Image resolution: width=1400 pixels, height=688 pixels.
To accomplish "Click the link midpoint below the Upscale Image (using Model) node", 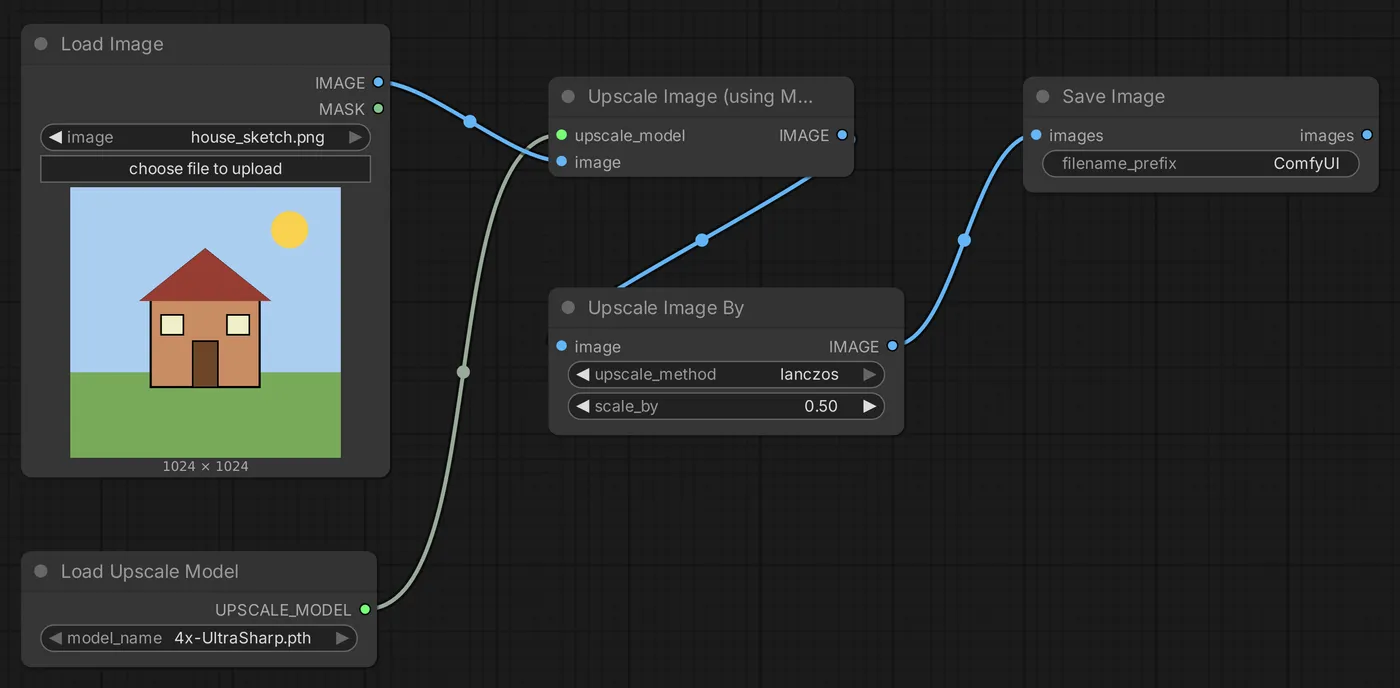I will (x=702, y=240).
